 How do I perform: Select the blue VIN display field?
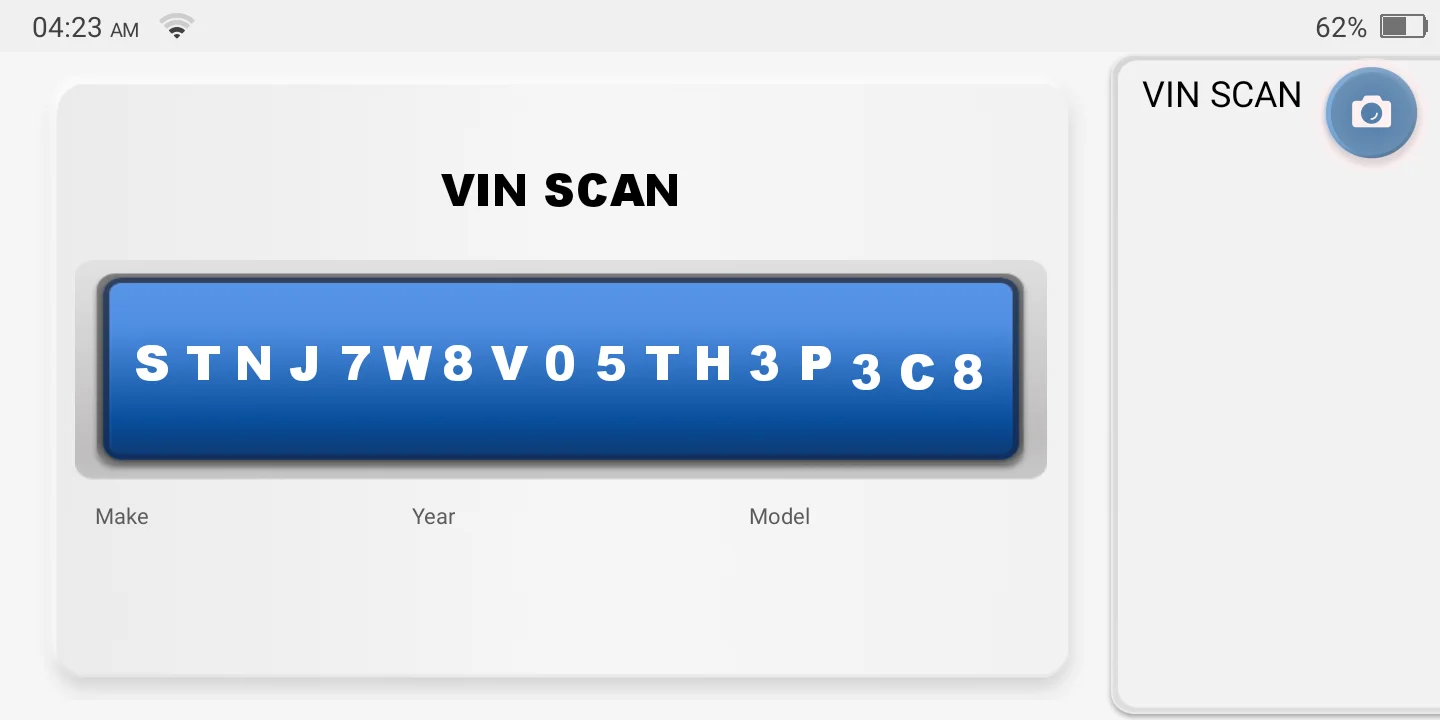pos(561,369)
